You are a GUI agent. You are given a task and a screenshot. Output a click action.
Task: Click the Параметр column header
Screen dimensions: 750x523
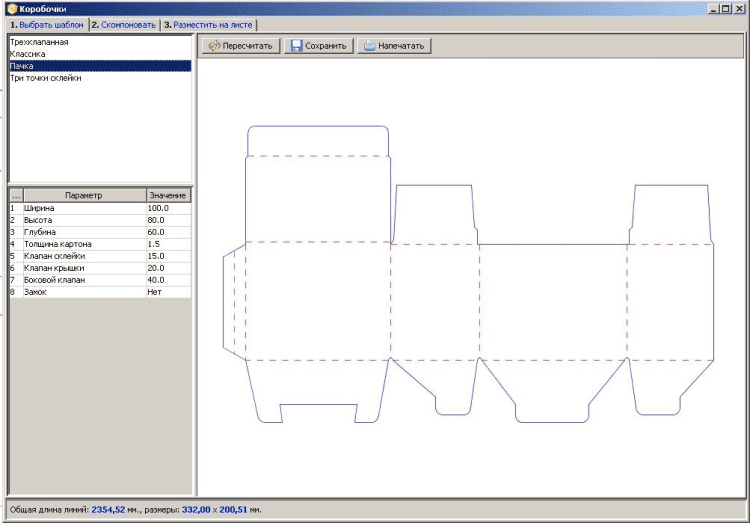84,195
